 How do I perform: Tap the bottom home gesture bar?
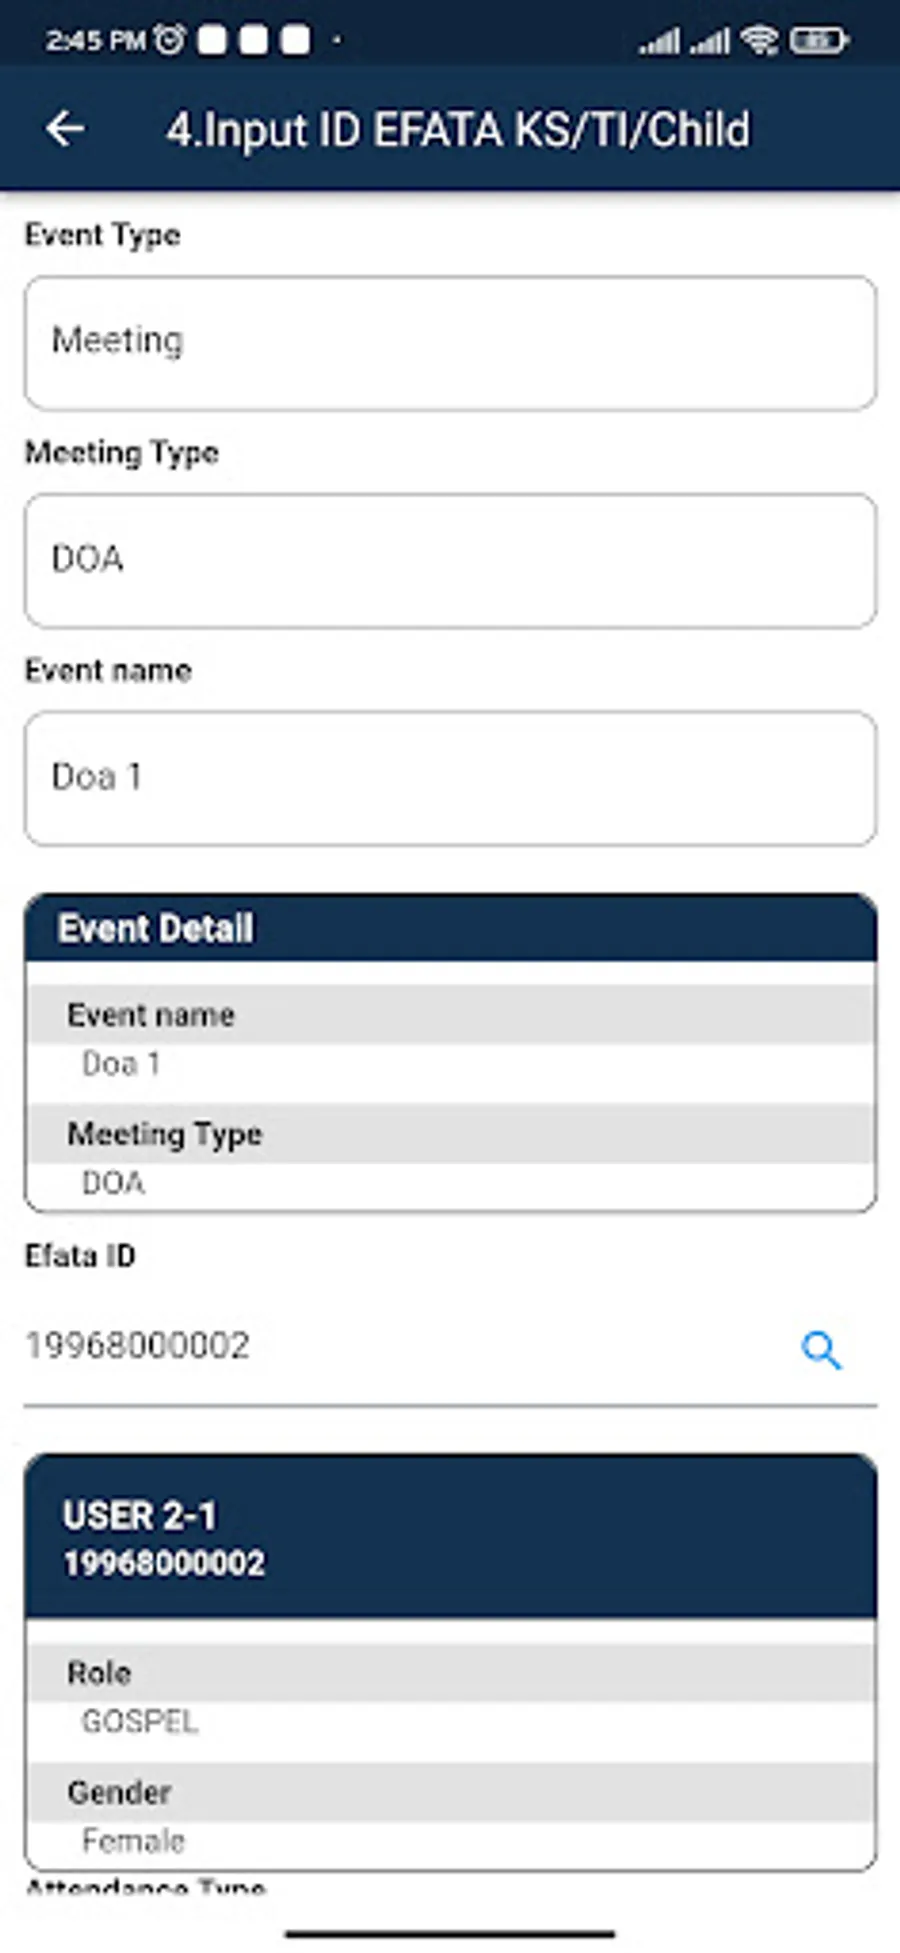[450, 1934]
